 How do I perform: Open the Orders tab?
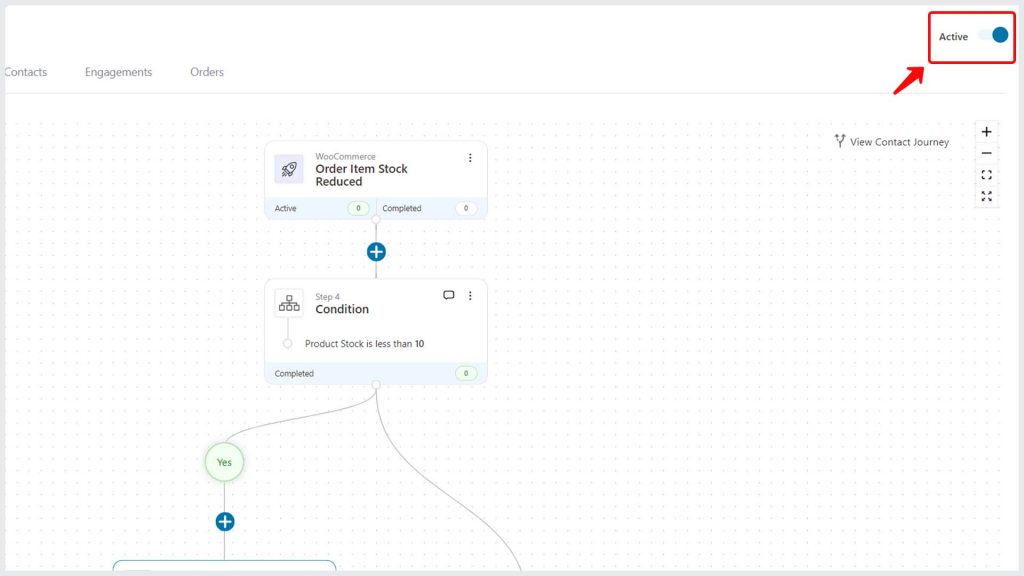[x=207, y=72]
